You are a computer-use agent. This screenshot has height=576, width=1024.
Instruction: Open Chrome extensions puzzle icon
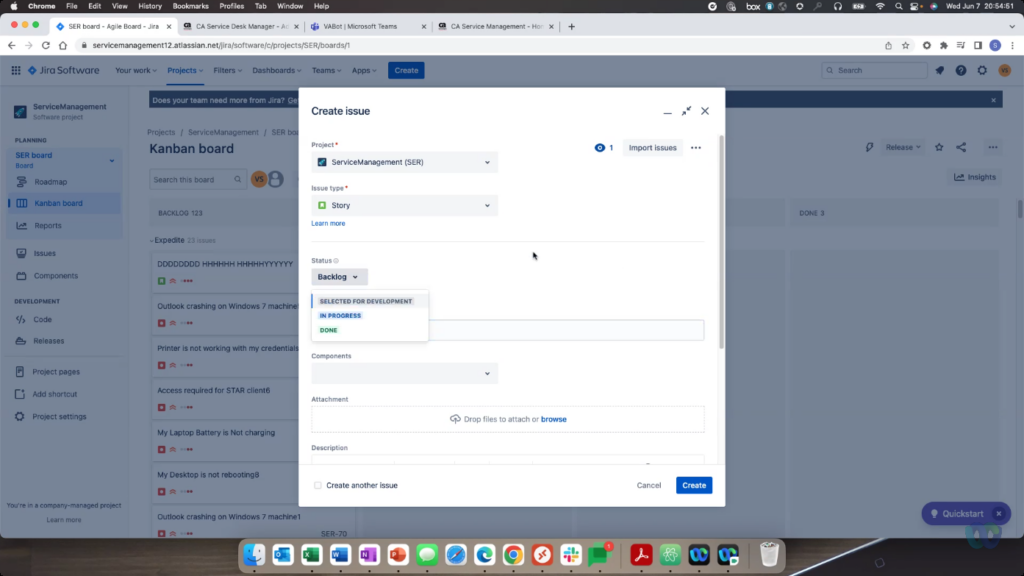coord(944,46)
